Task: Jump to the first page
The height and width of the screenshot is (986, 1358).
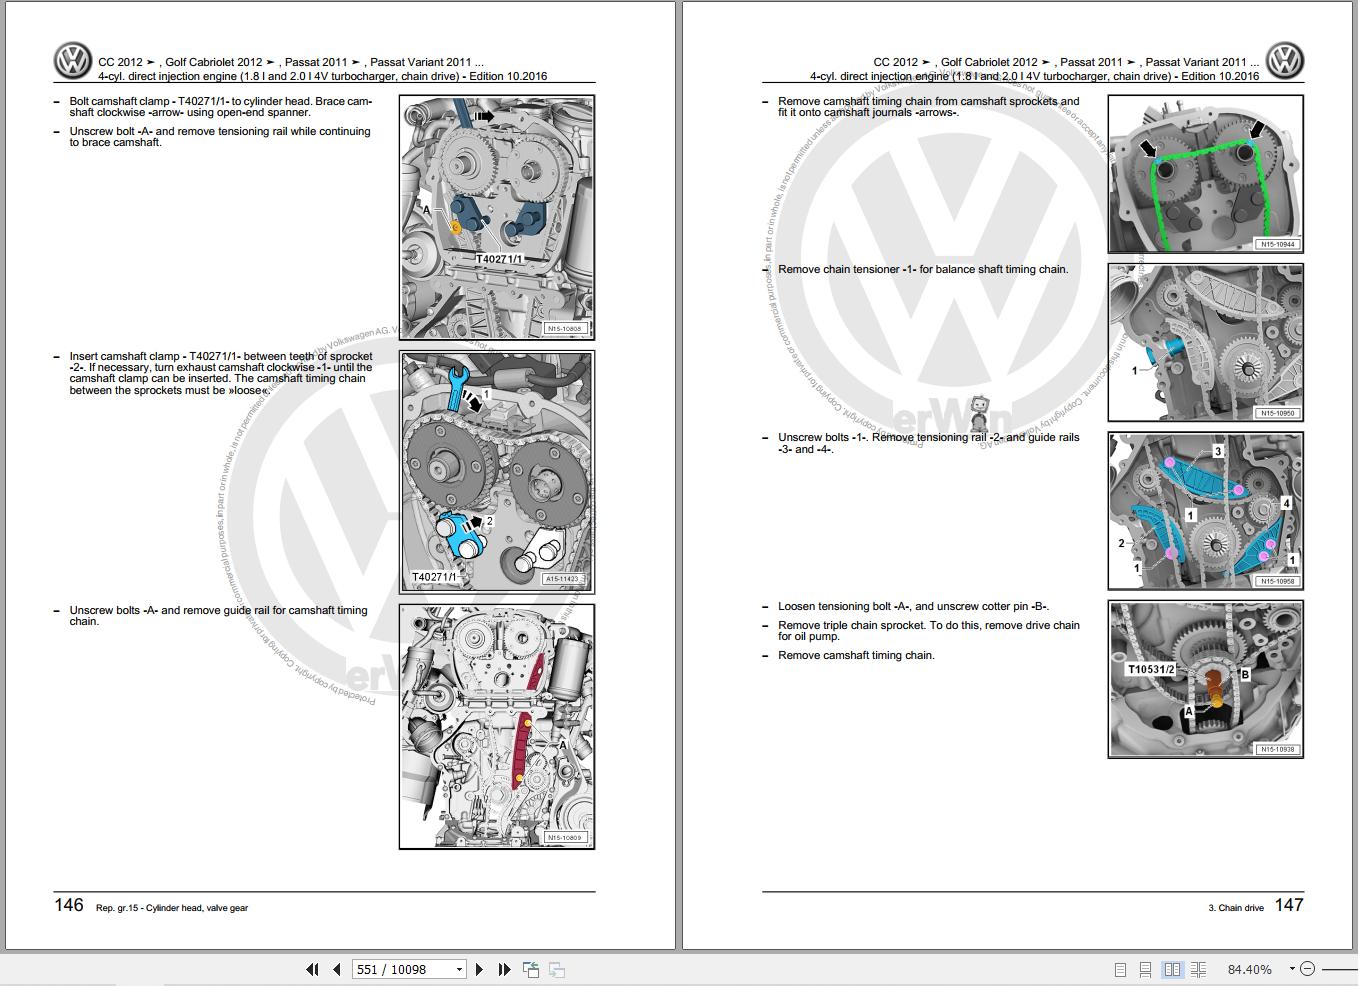Action: 312,969
